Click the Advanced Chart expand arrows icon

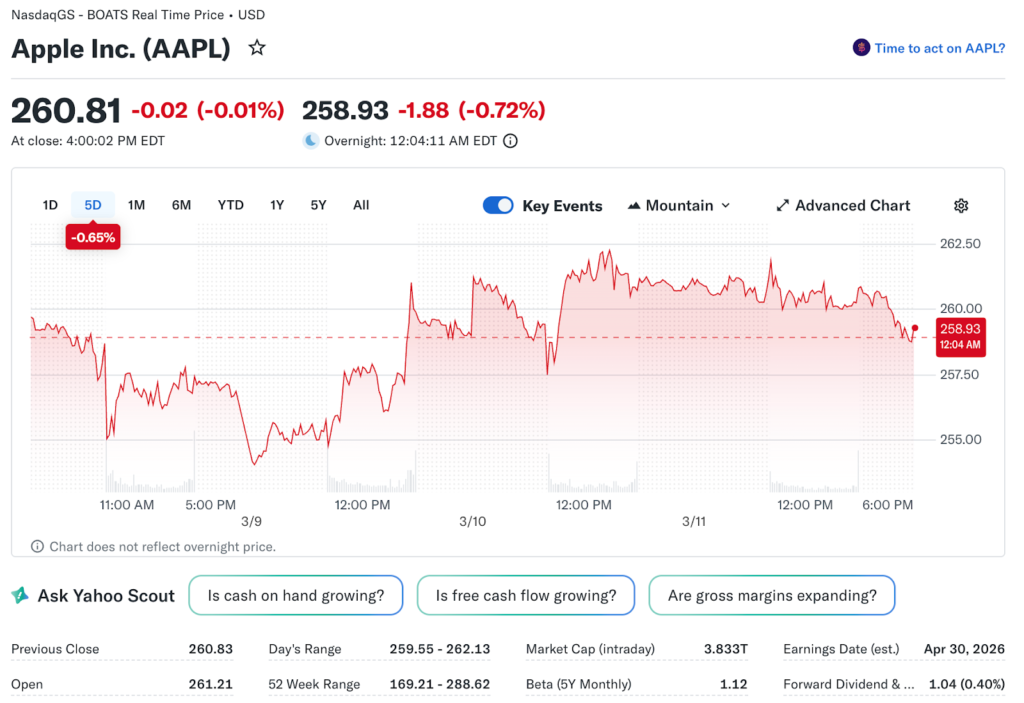(783, 206)
